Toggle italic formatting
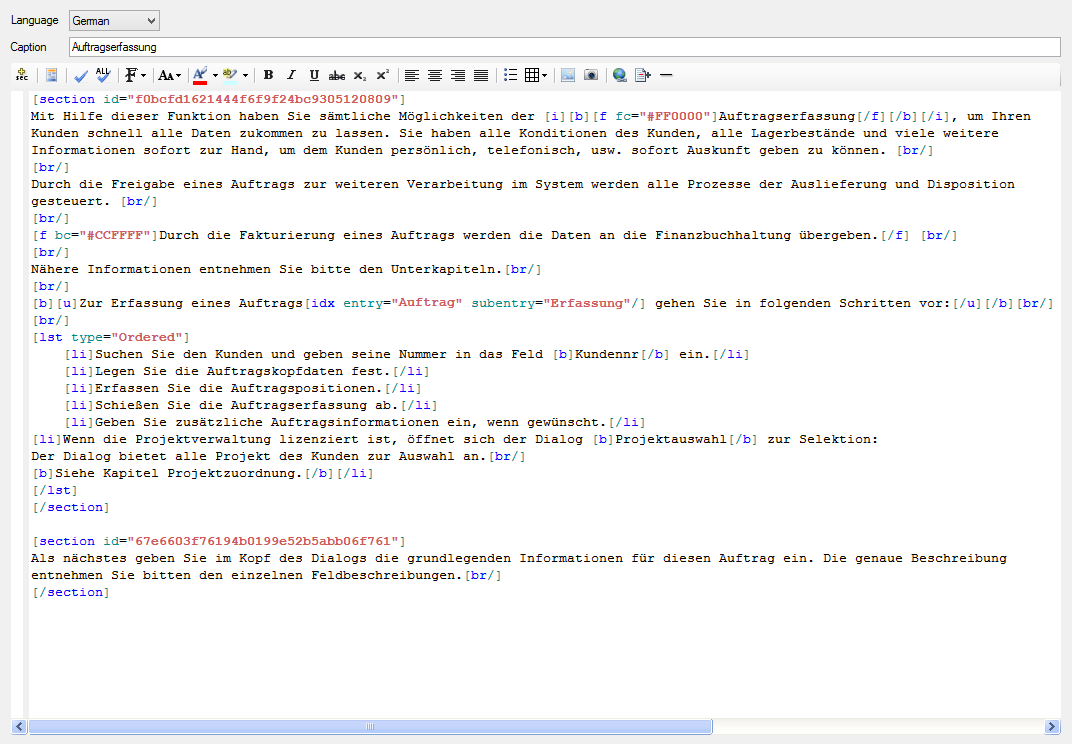Viewport: 1072px width, 744px height. [291, 75]
